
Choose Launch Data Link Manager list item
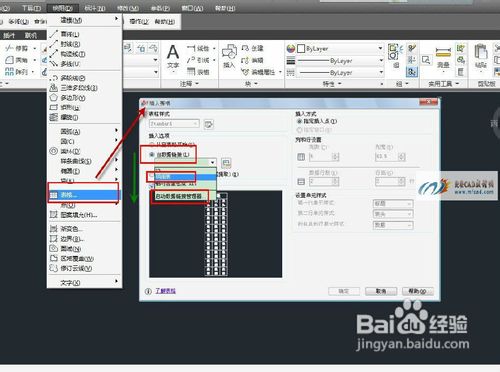tap(179, 196)
